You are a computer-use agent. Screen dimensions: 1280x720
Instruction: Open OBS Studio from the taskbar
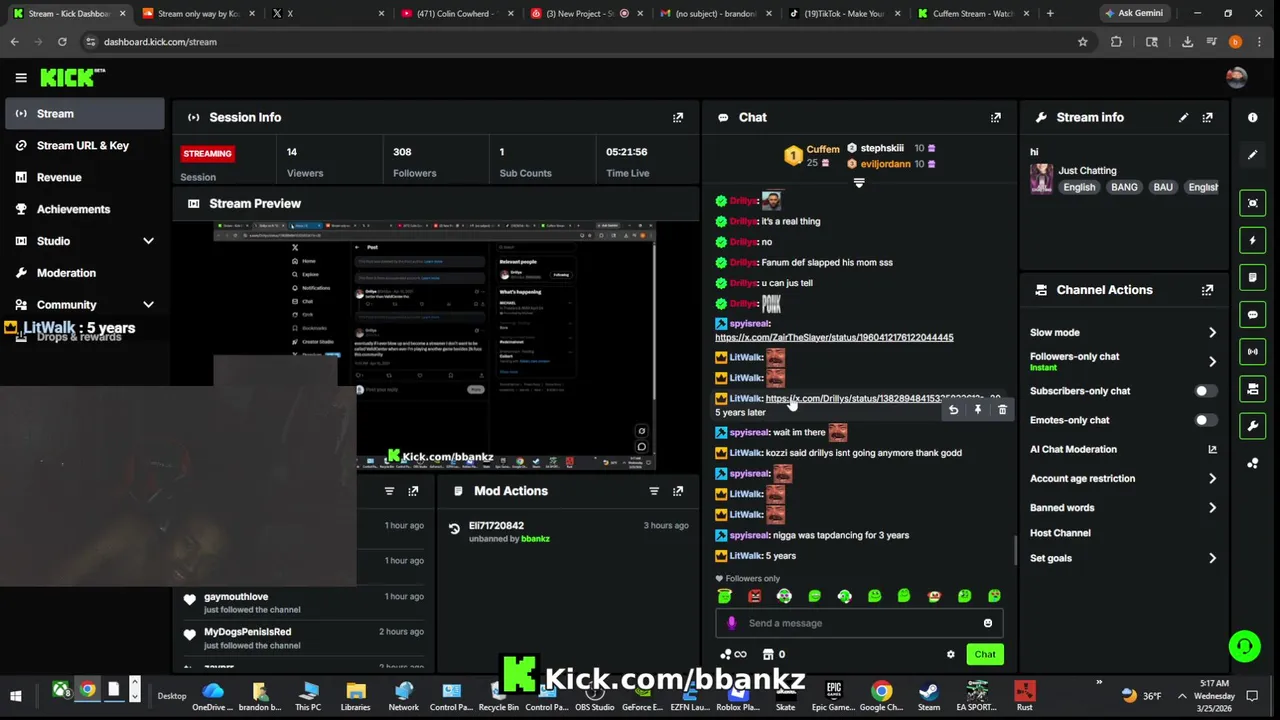click(x=594, y=696)
